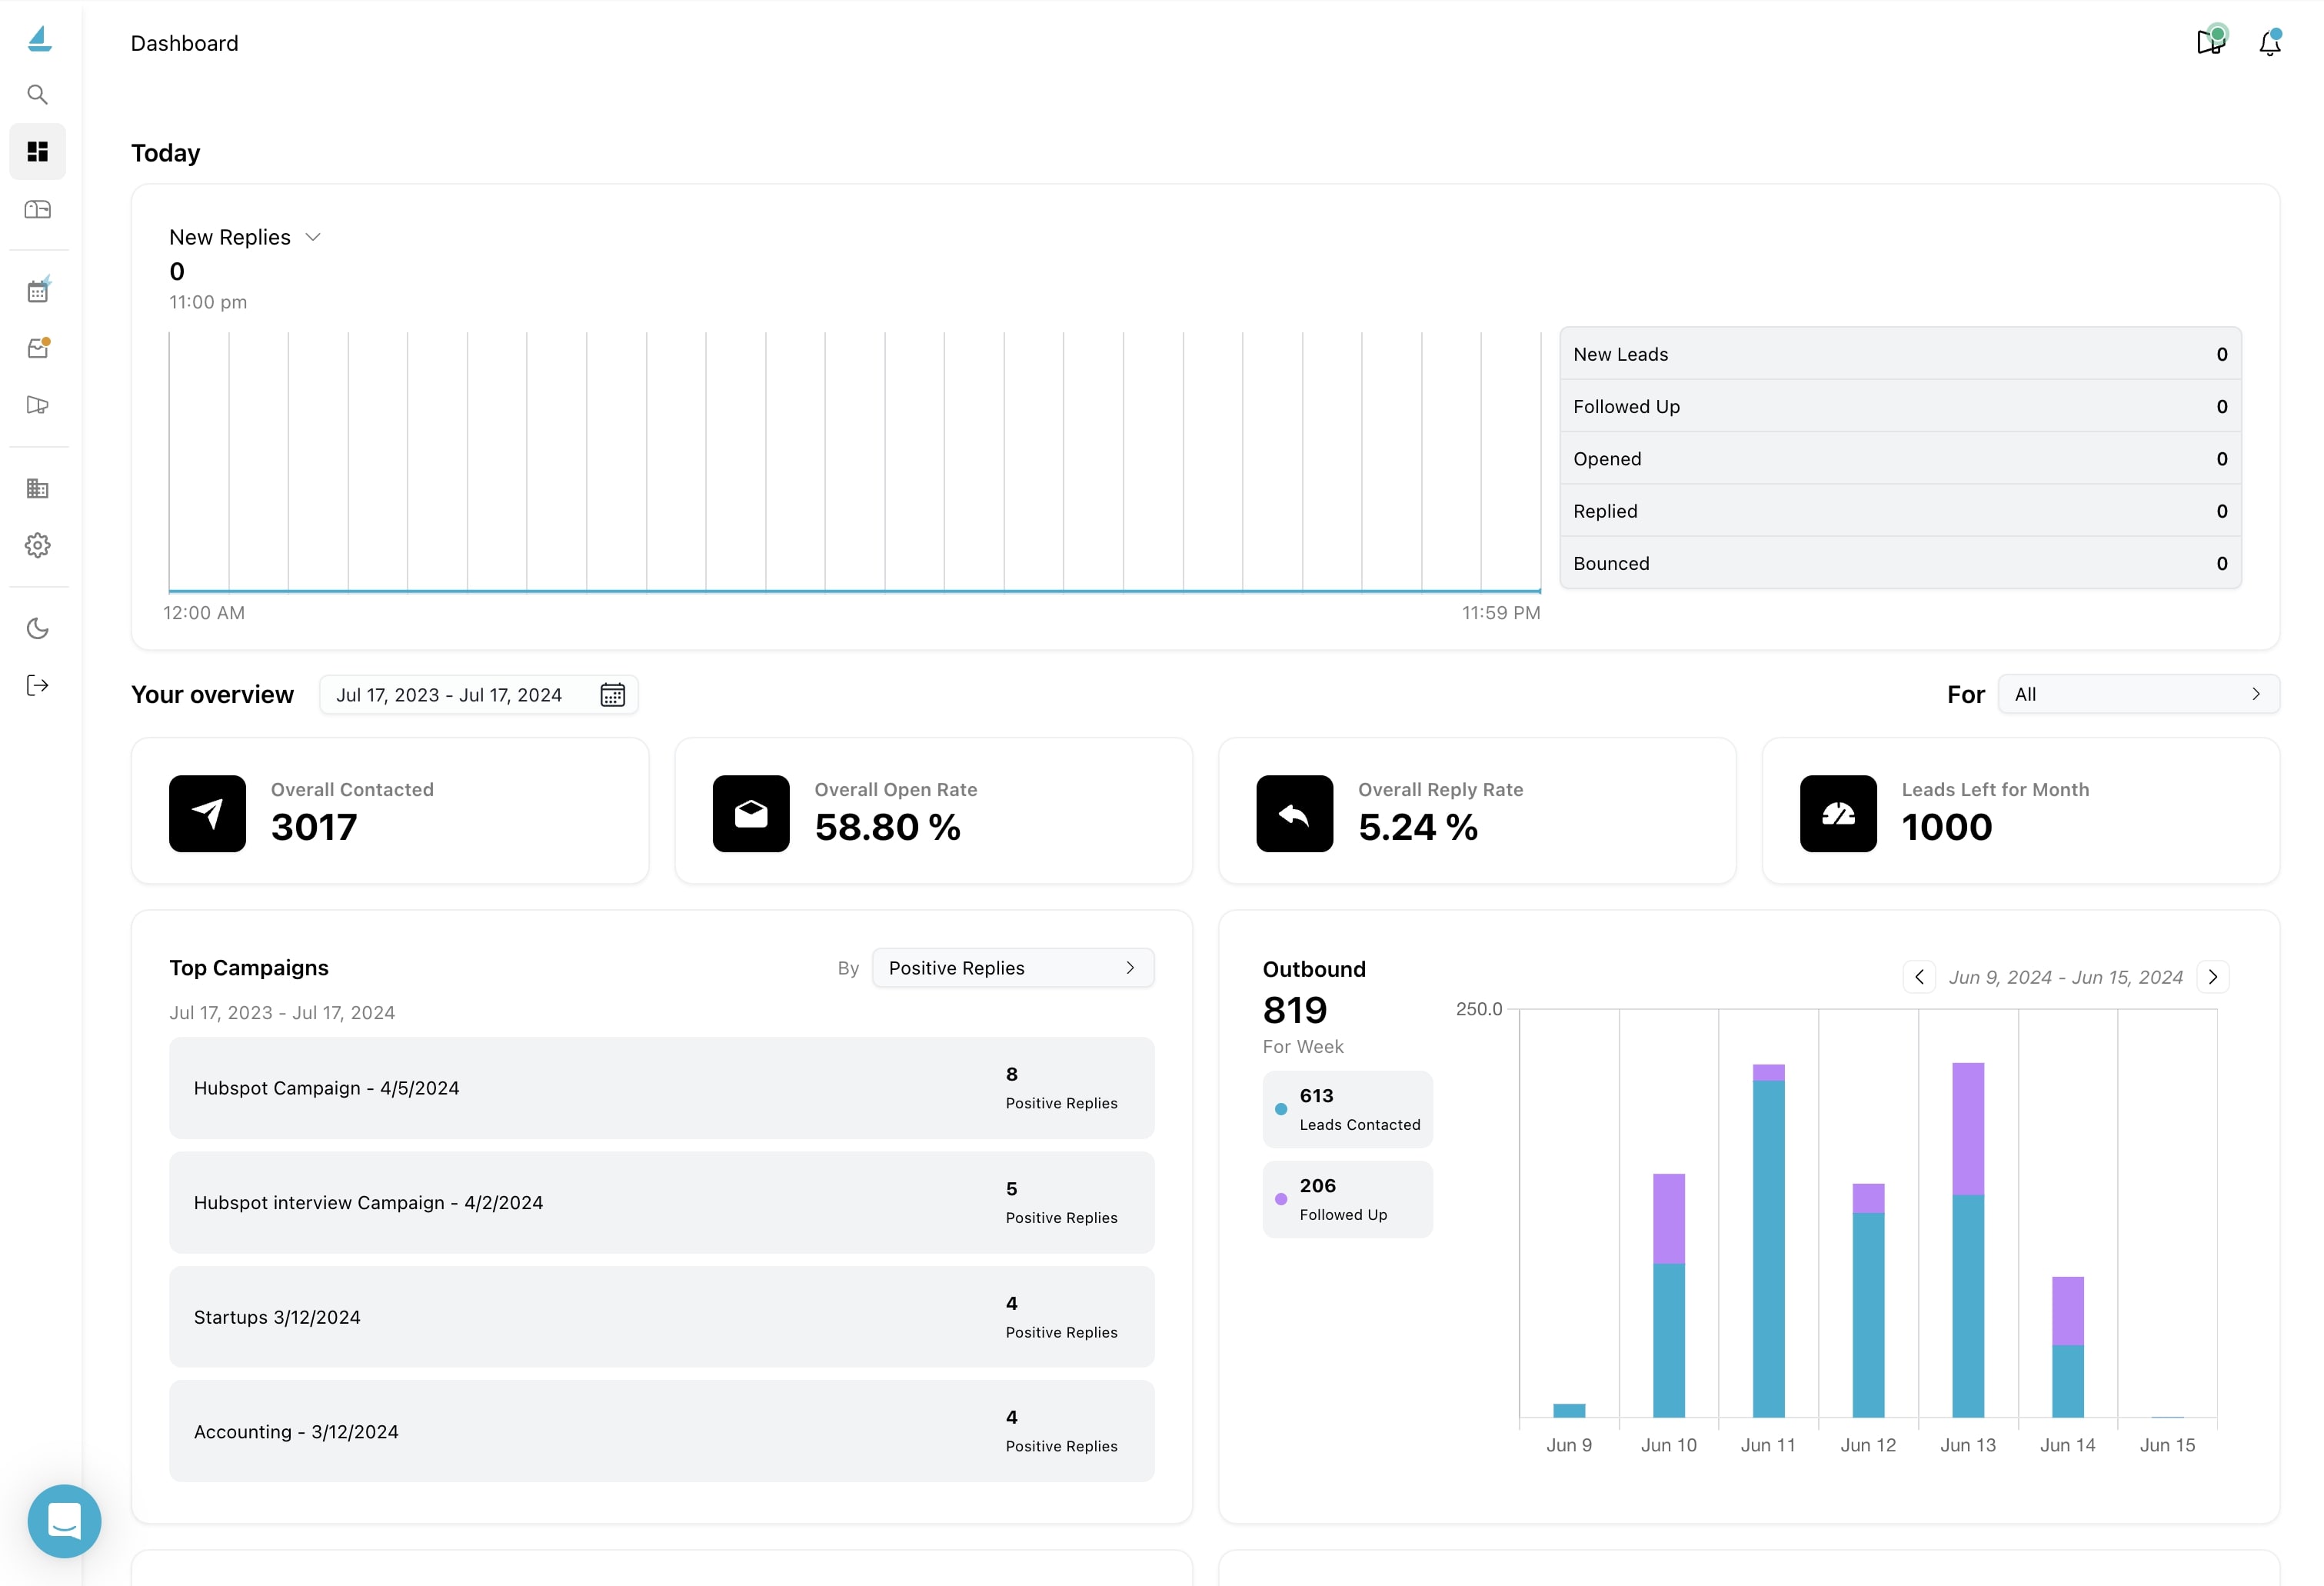This screenshot has height=1586, width=2324.
Task: Click the Jun 10 bar in Outbound chart
Action: point(1669,1296)
